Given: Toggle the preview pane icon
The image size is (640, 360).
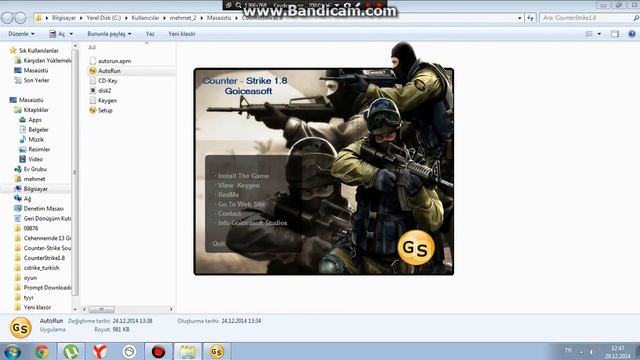Looking at the screenshot, I should coord(615,34).
